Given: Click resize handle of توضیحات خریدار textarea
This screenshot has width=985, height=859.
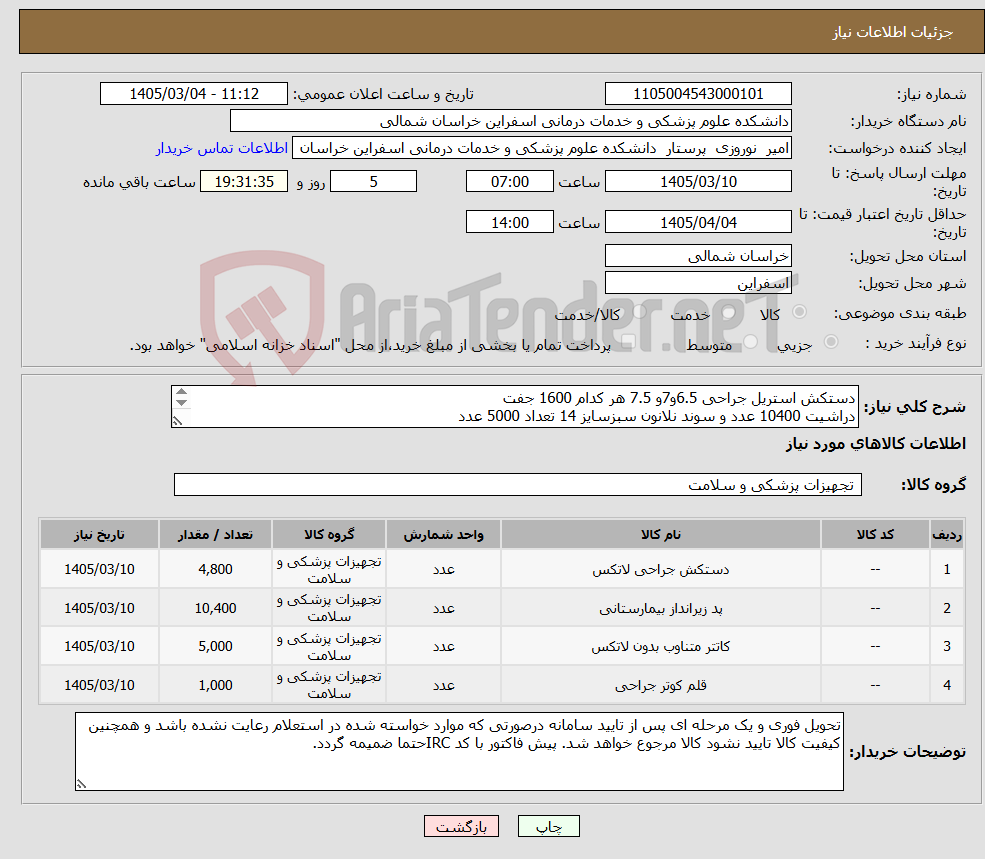Looking at the screenshot, I should point(81,784).
